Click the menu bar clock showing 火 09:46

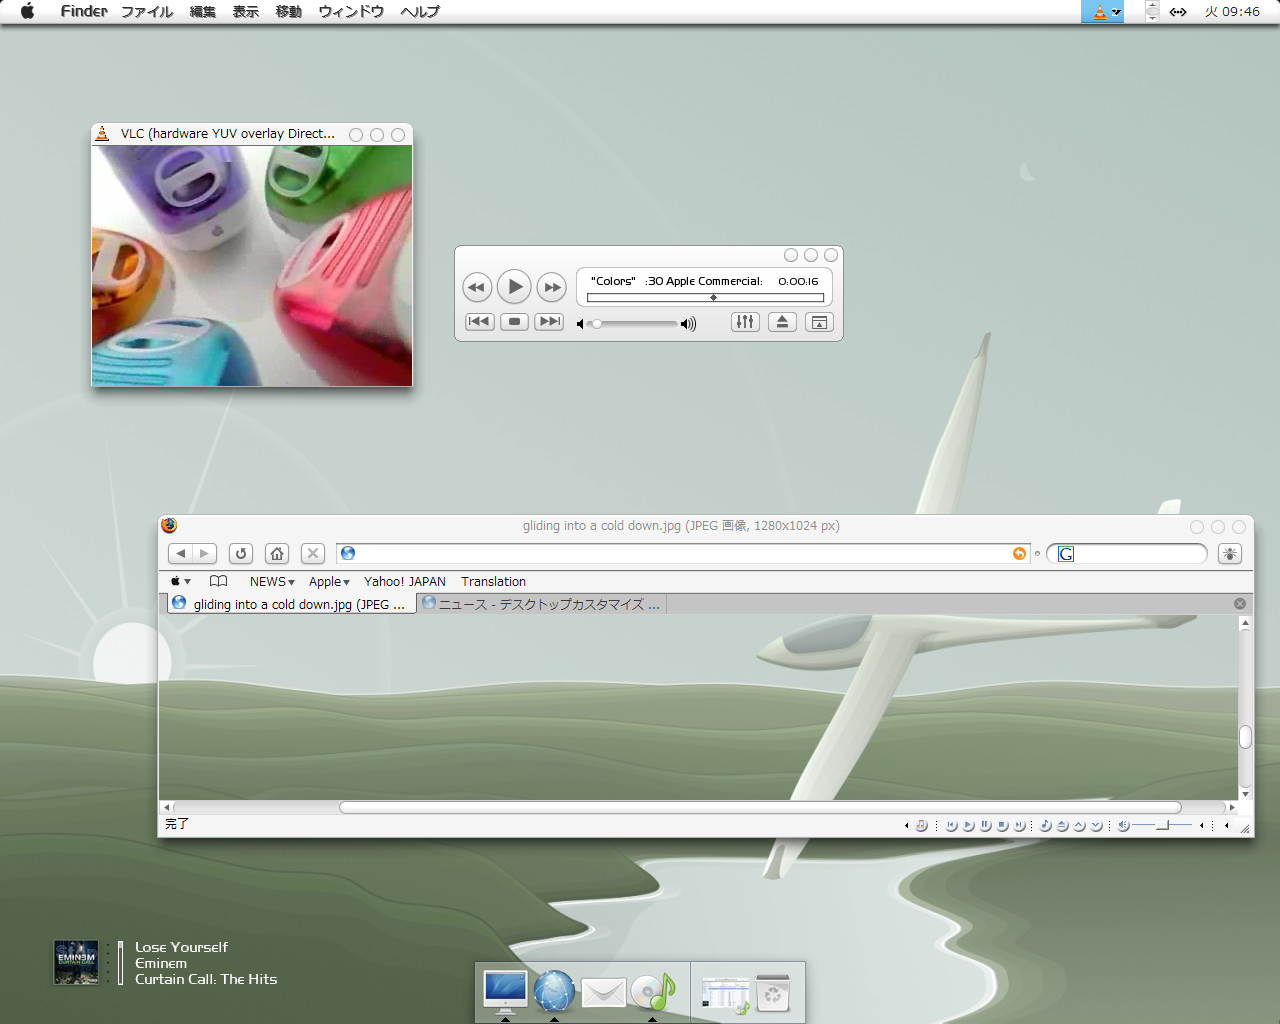pyautogui.click(x=1232, y=11)
